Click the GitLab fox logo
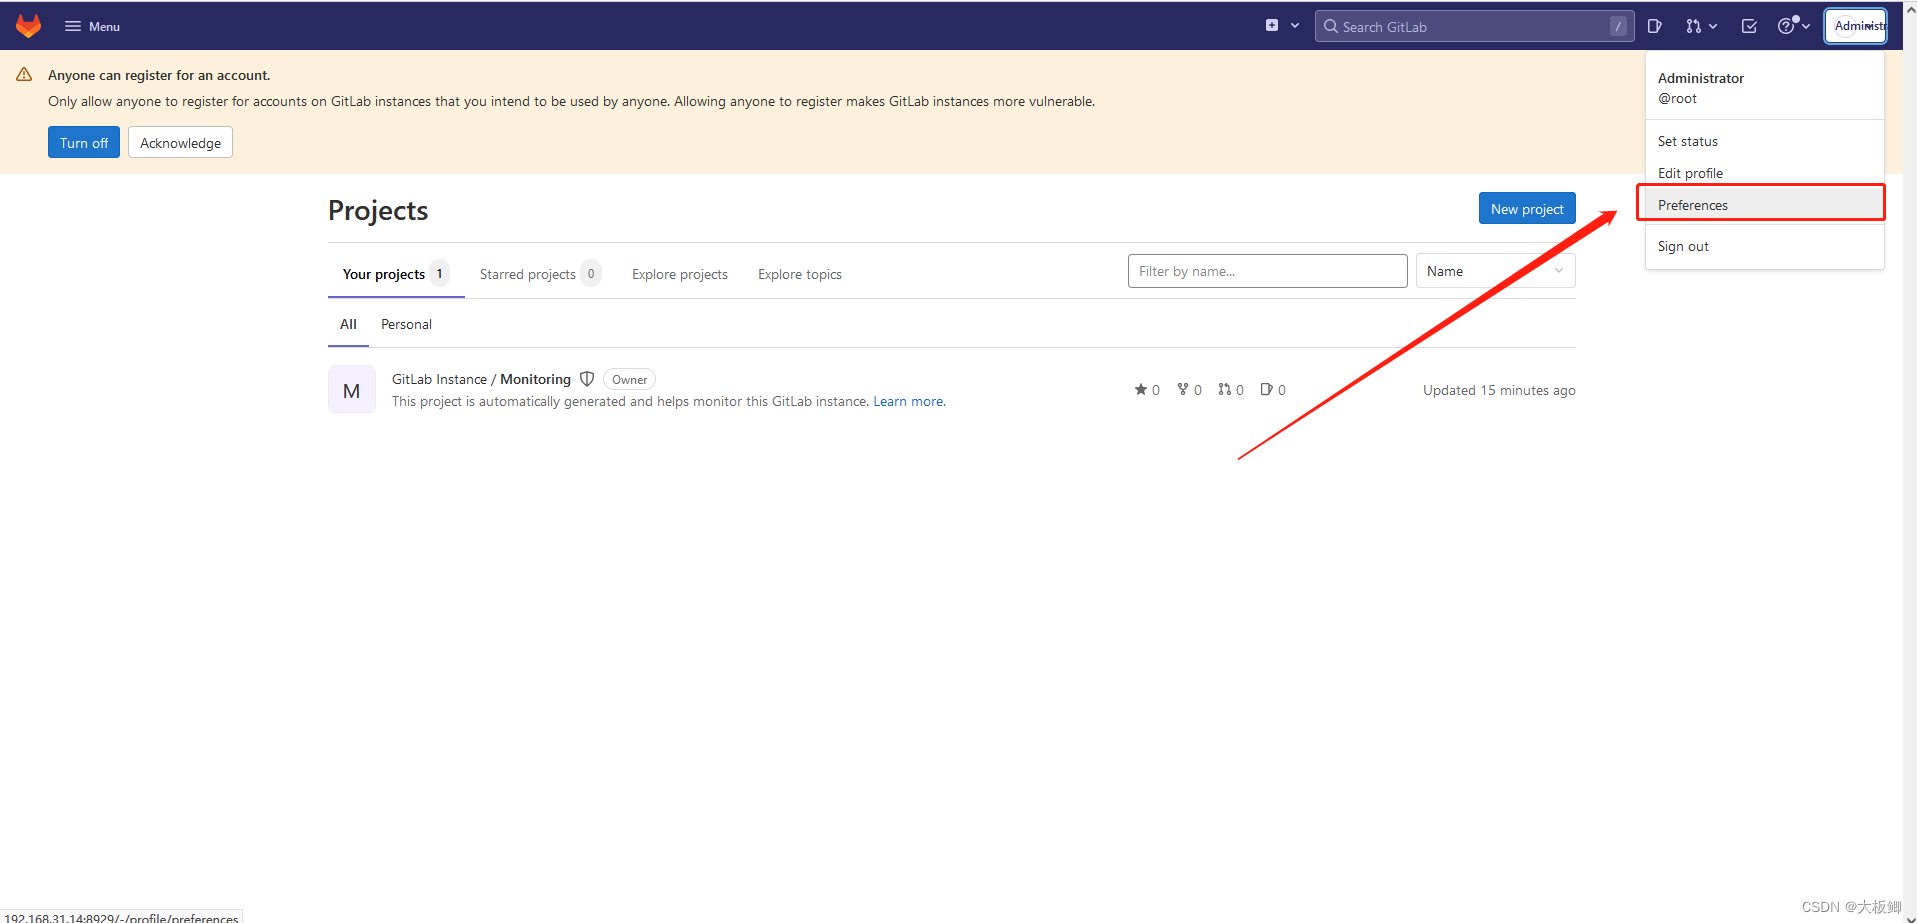Viewport: 1917px width, 923px height. (x=29, y=26)
